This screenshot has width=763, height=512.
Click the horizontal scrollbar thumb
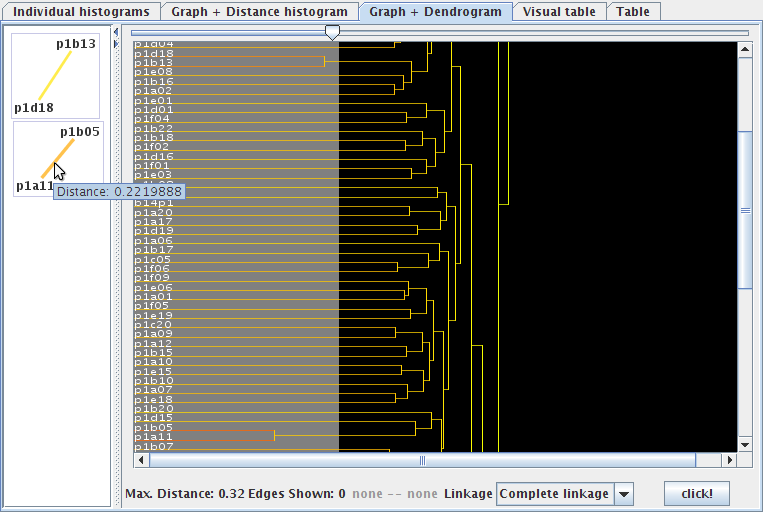(422, 460)
